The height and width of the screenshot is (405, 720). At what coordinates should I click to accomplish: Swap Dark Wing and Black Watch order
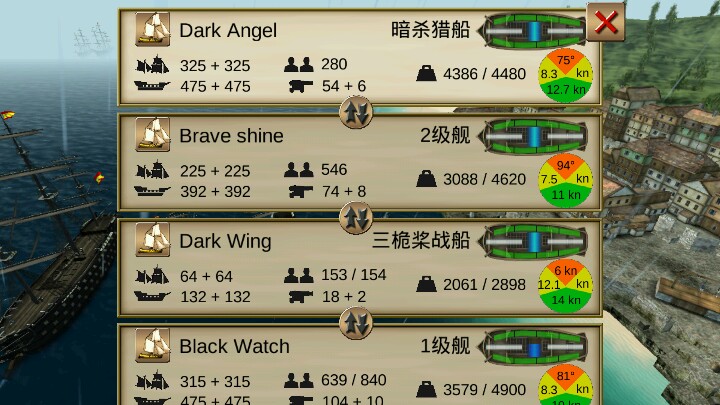[356, 323]
